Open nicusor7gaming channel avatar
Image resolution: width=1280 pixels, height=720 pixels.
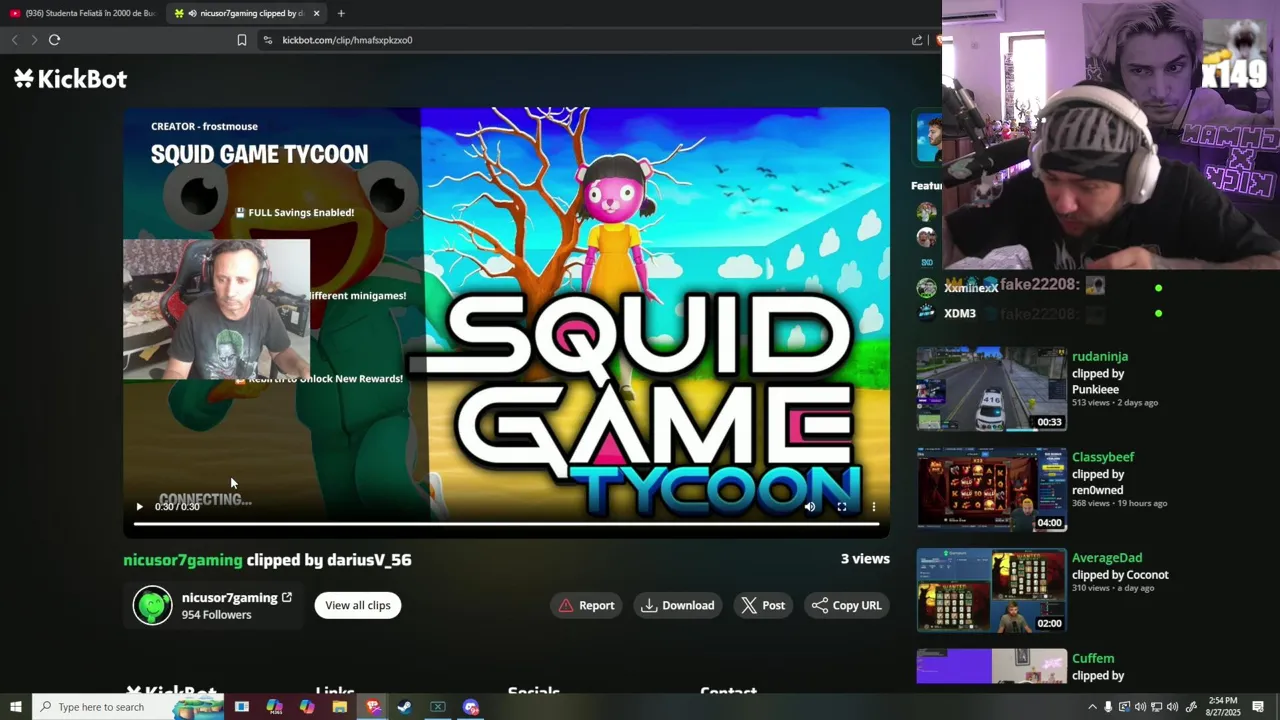153,605
